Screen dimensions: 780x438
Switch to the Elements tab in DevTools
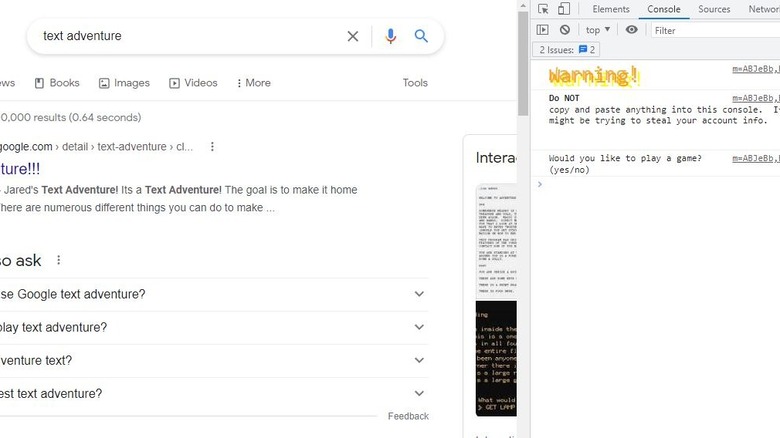click(x=610, y=9)
